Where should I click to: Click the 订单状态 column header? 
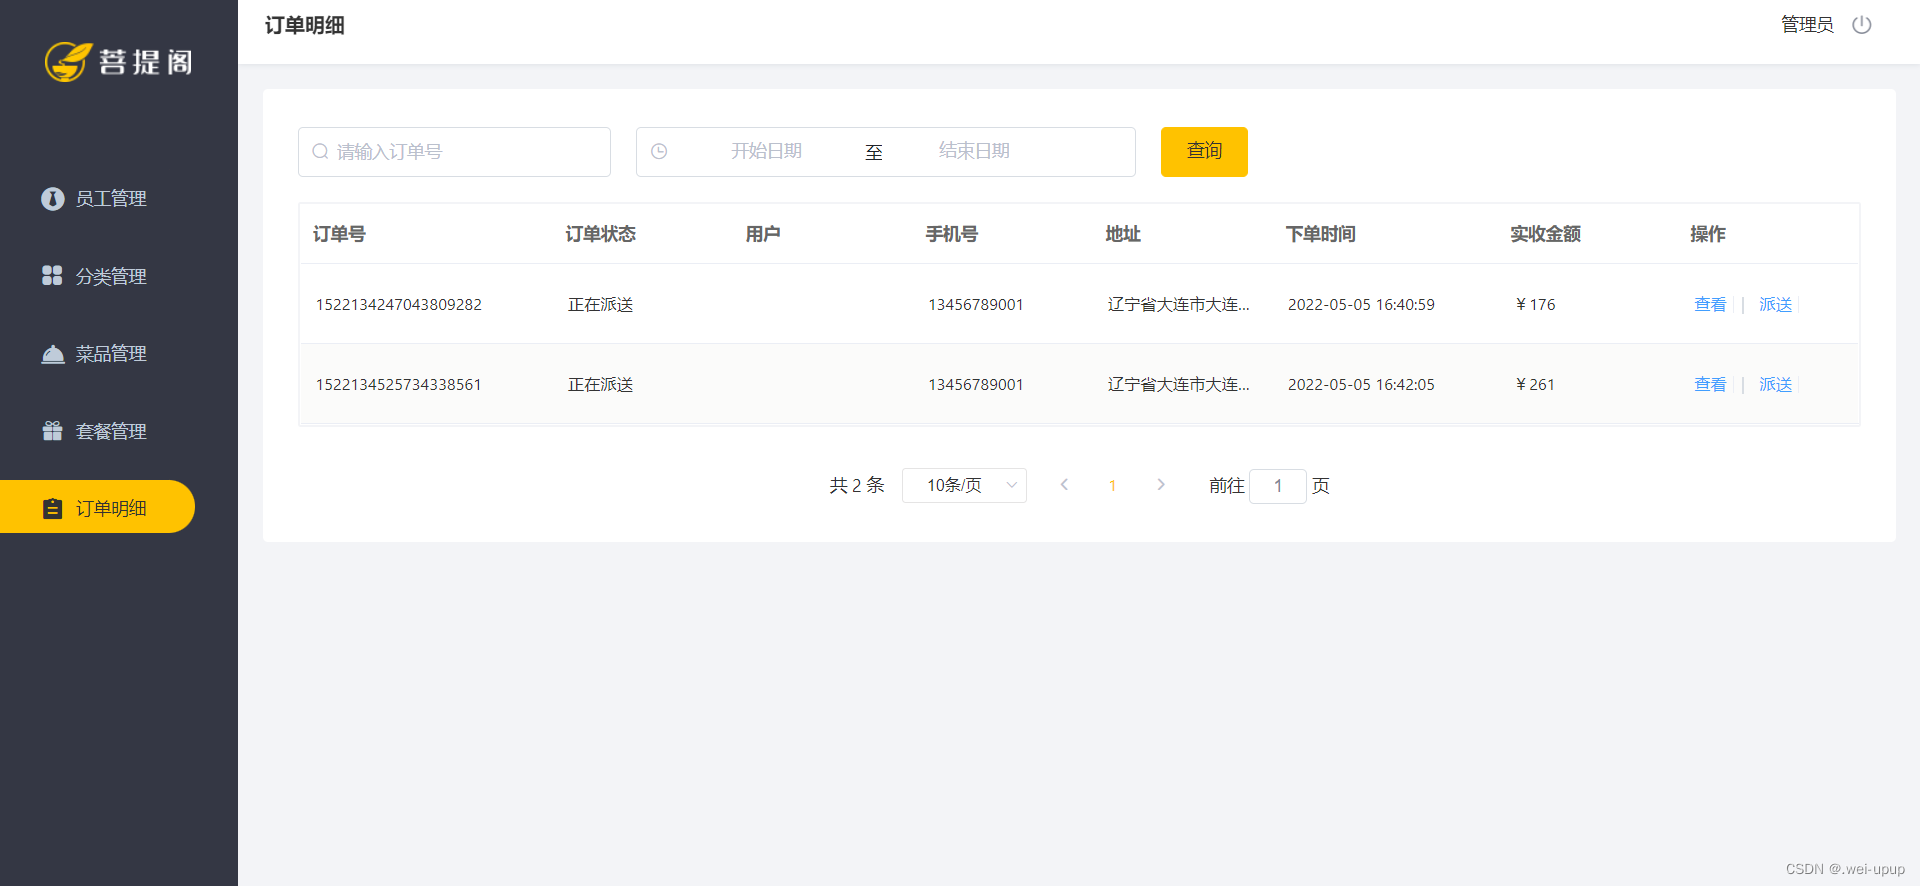600,234
